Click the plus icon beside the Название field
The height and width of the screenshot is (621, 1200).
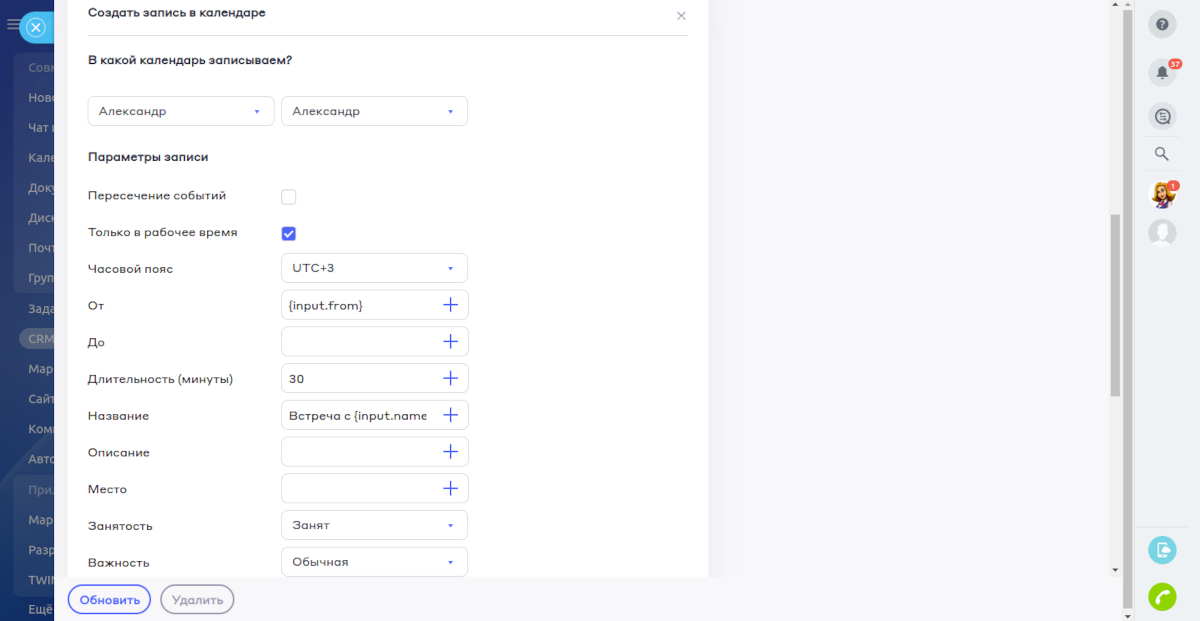pos(450,415)
